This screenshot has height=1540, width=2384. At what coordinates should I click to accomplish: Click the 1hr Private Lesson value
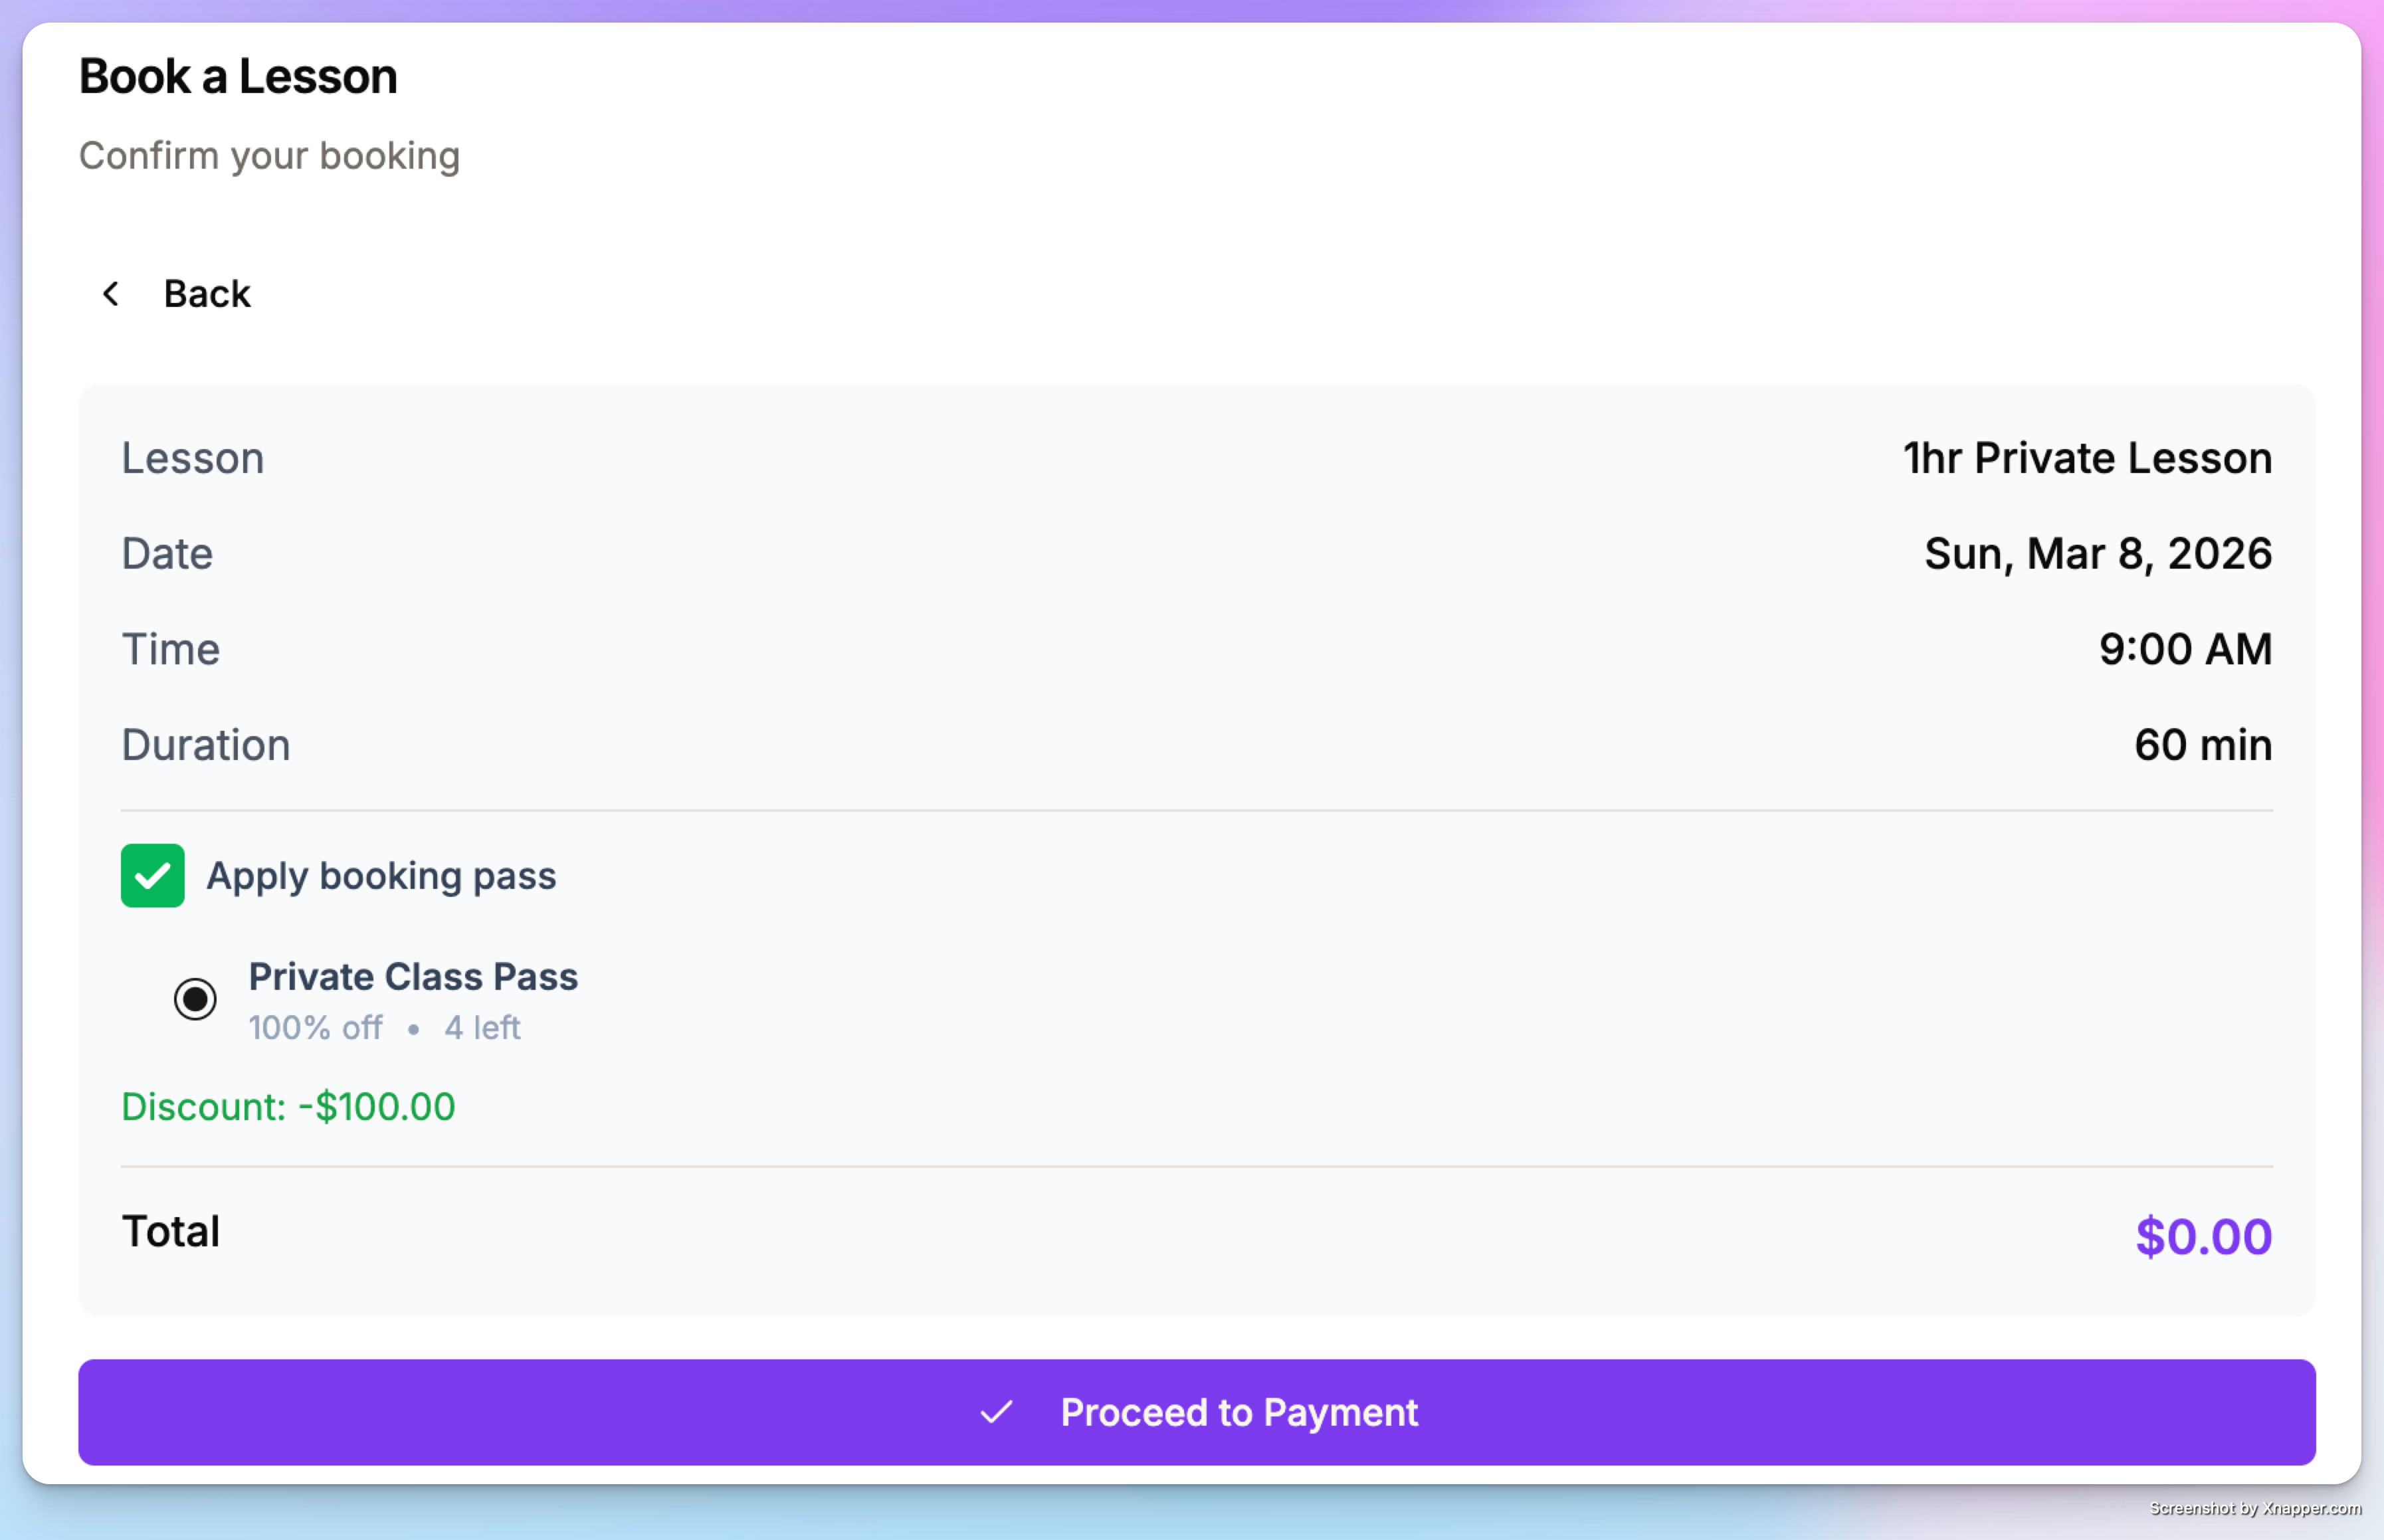pos(2087,458)
